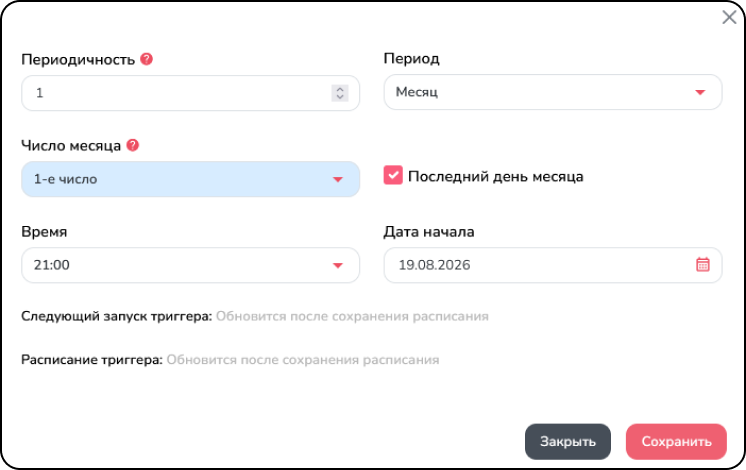Click the red arrow in Период field
The image size is (746, 470).
tap(700, 92)
